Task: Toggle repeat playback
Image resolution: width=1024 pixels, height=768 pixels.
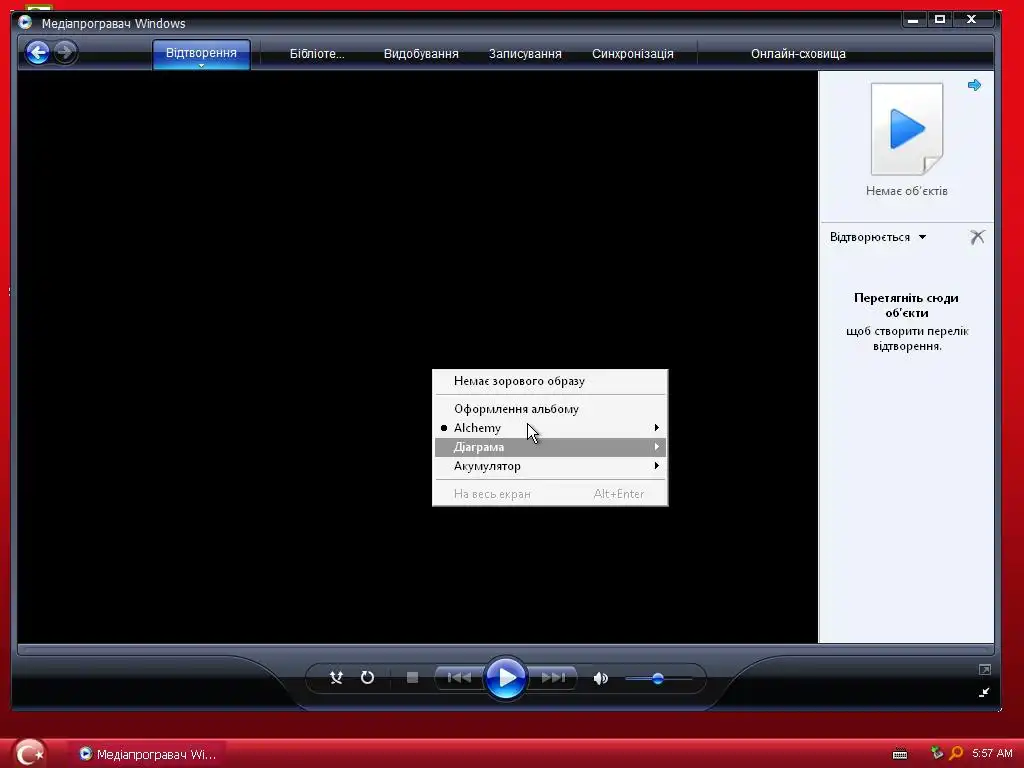Action: (368, 677)
